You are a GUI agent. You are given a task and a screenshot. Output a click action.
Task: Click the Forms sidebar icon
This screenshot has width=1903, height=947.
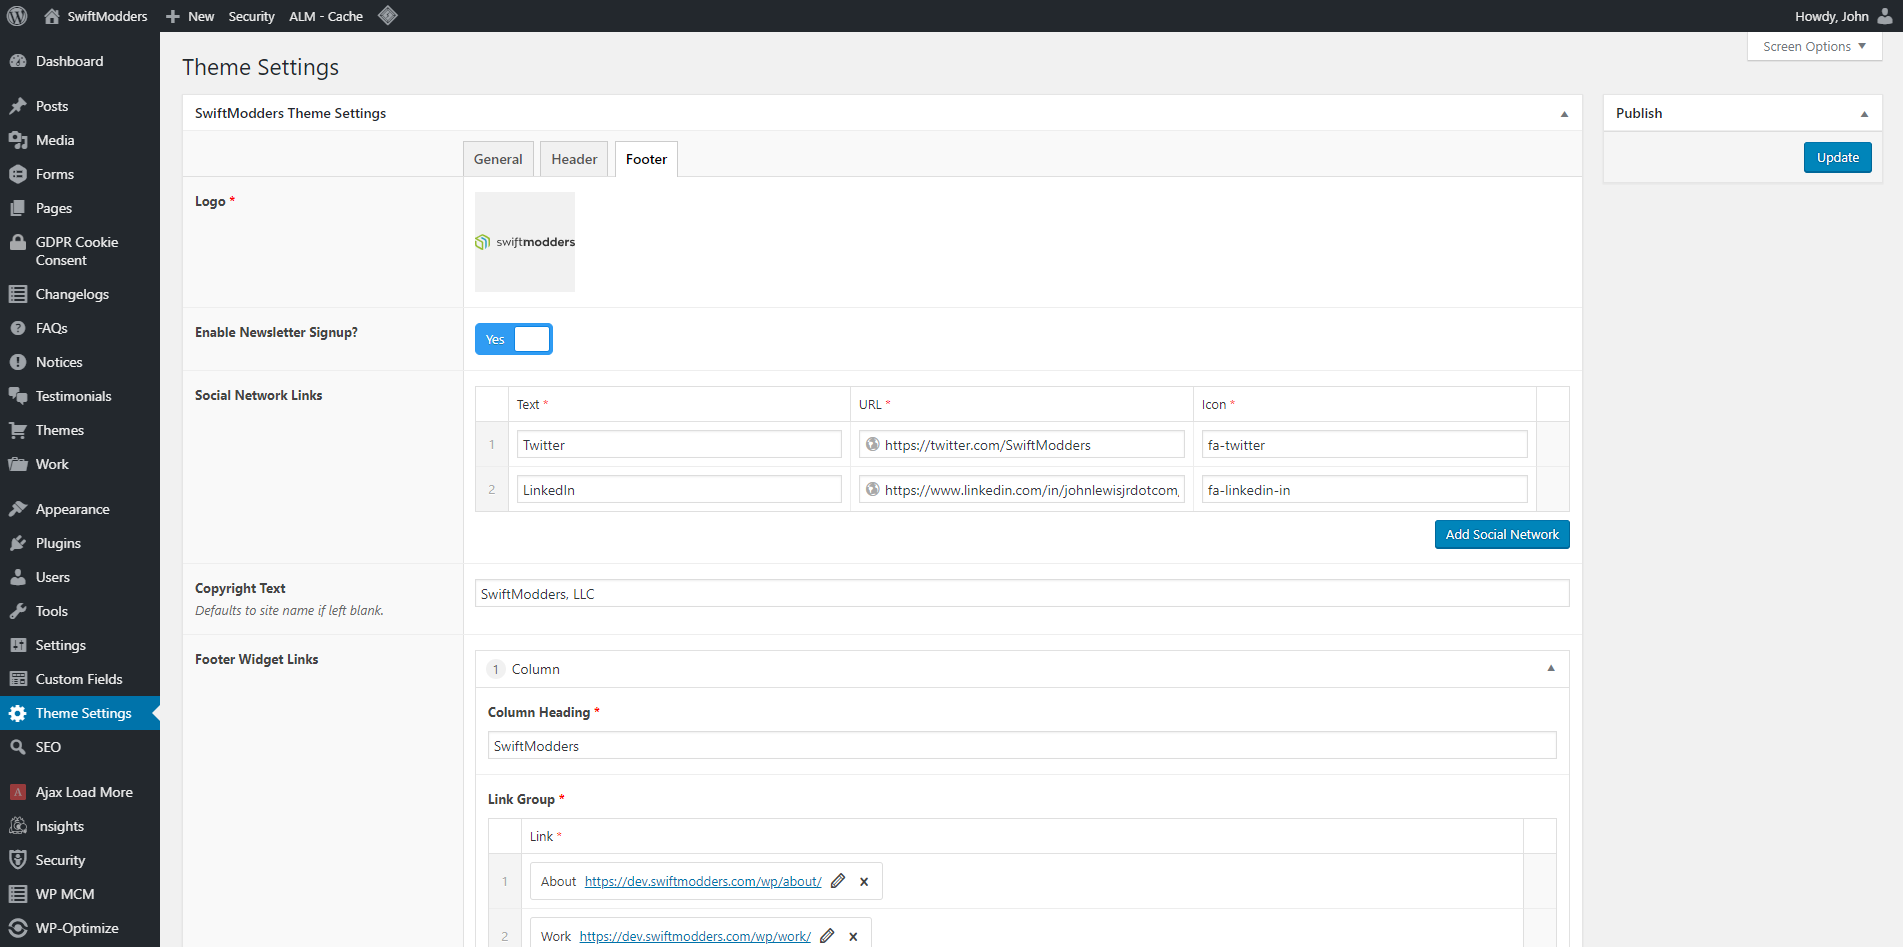click(x=18, y=174)
